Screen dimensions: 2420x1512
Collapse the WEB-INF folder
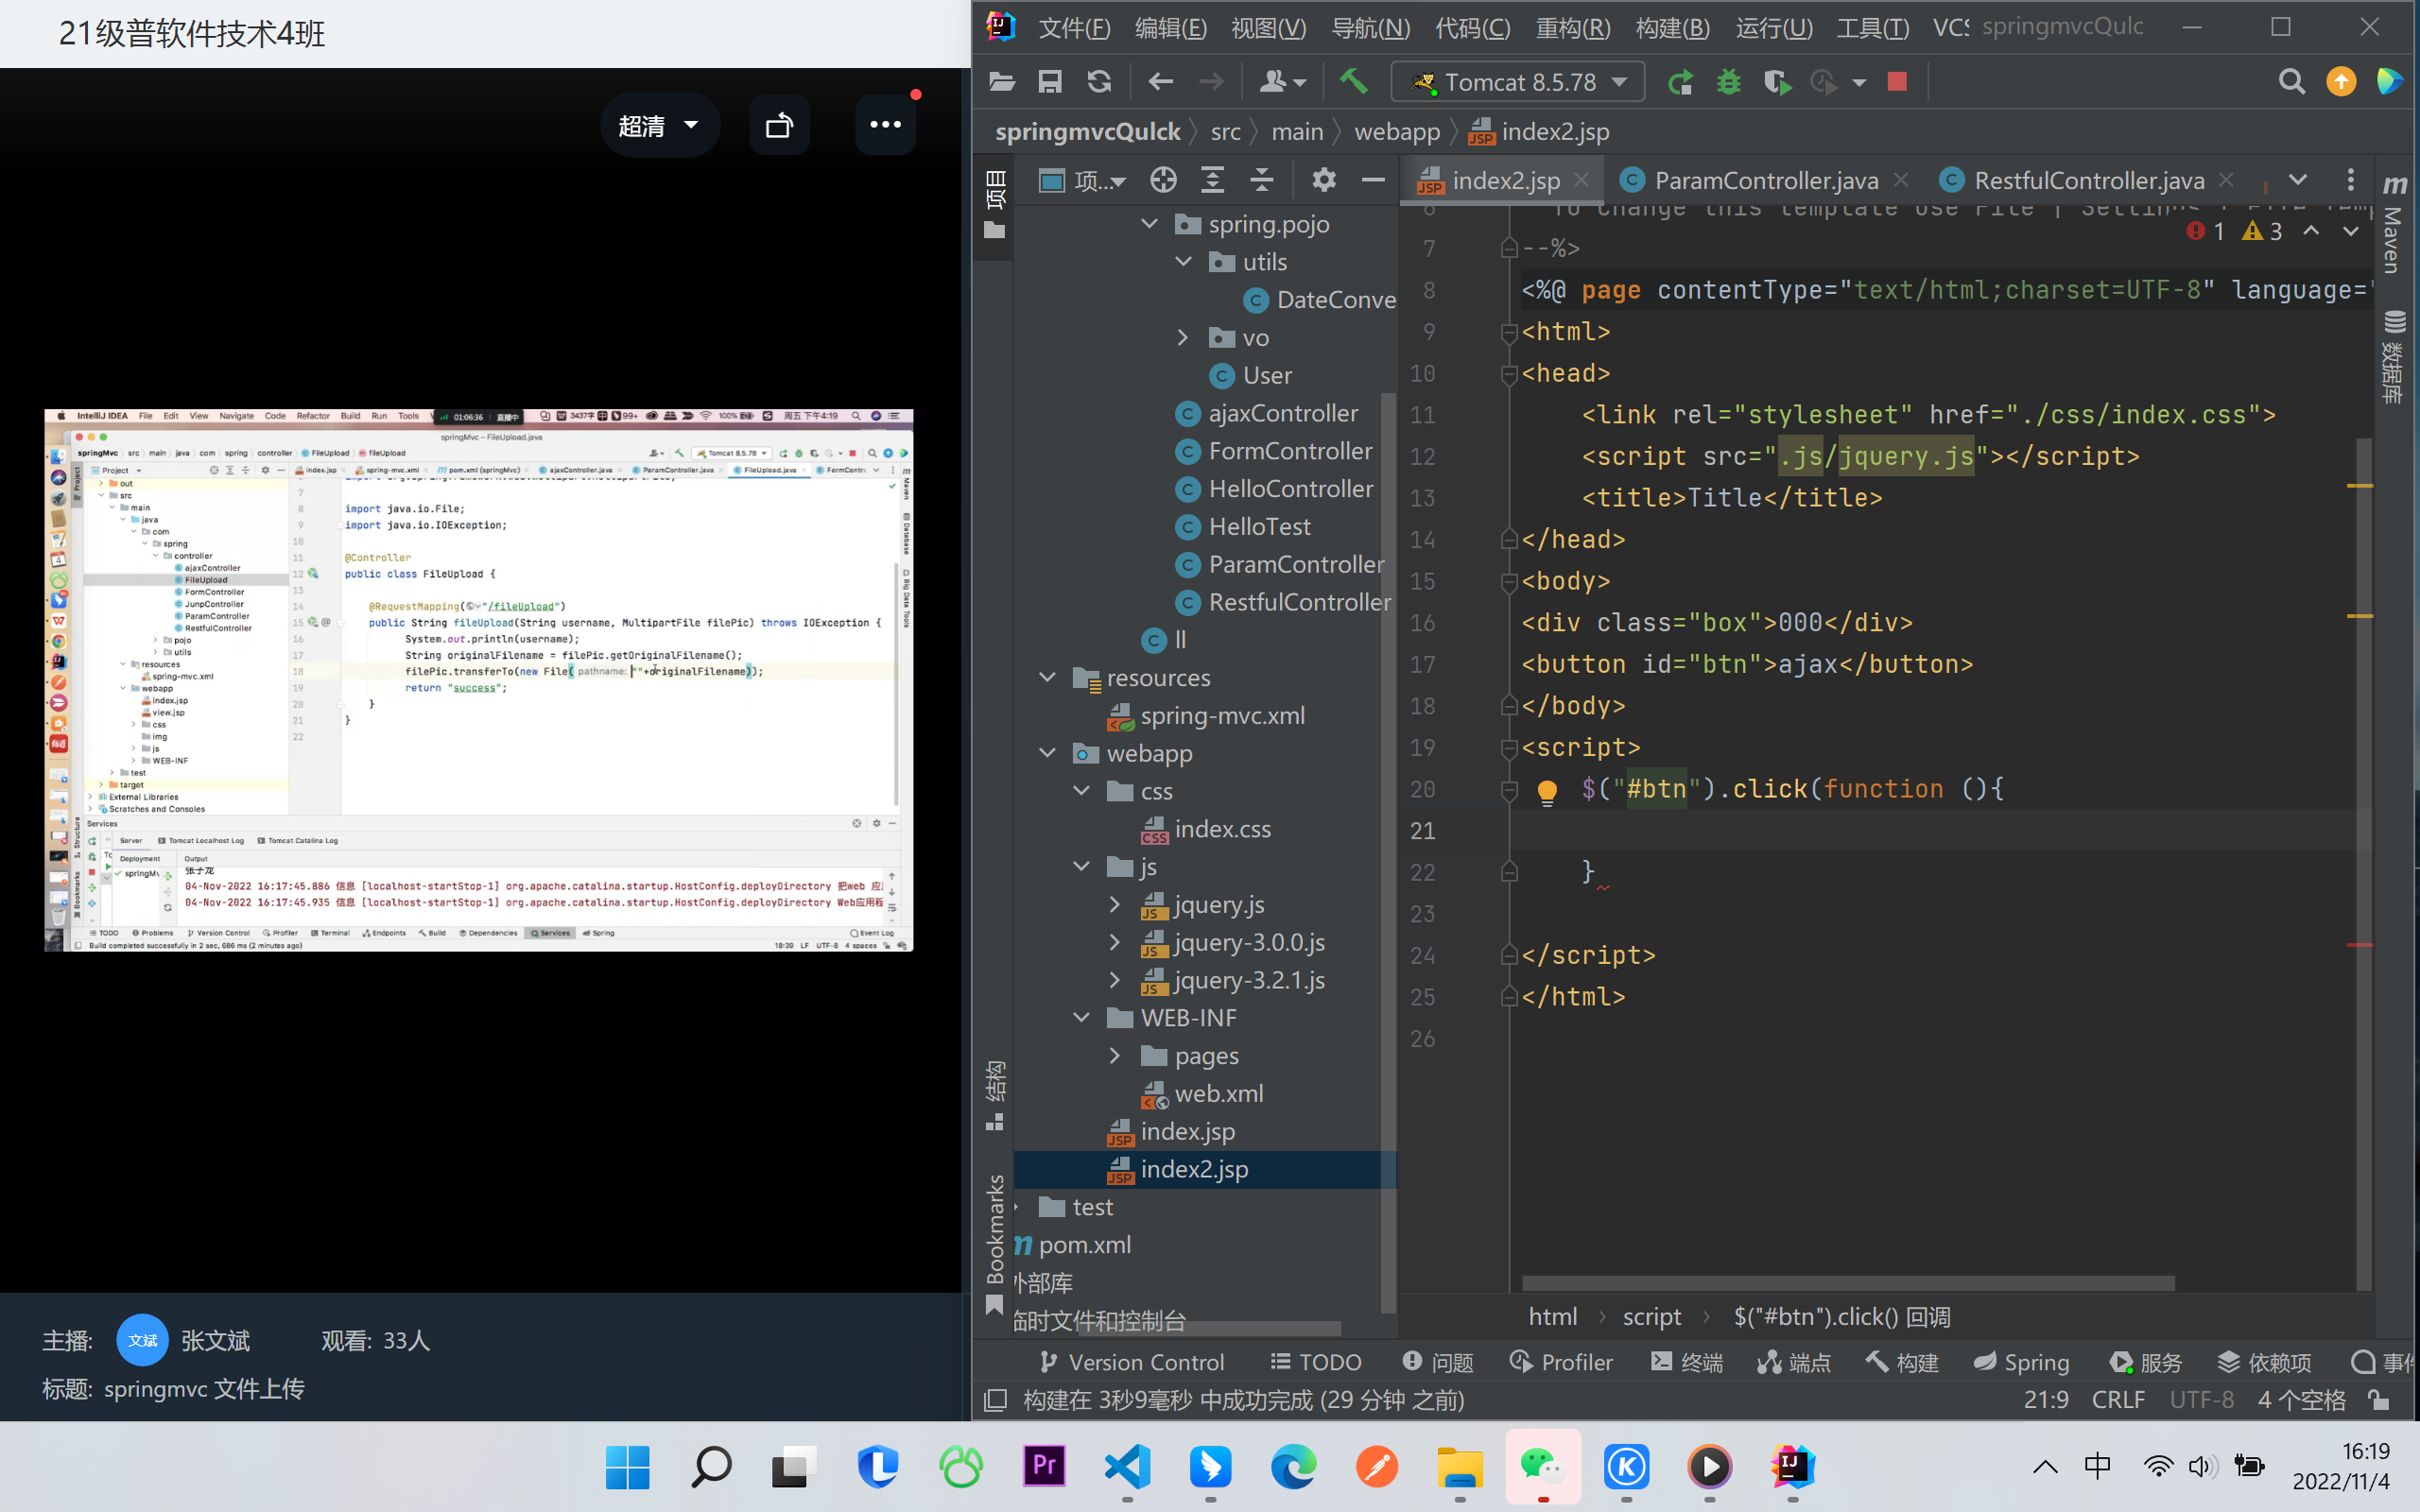click(1082, 1018)
